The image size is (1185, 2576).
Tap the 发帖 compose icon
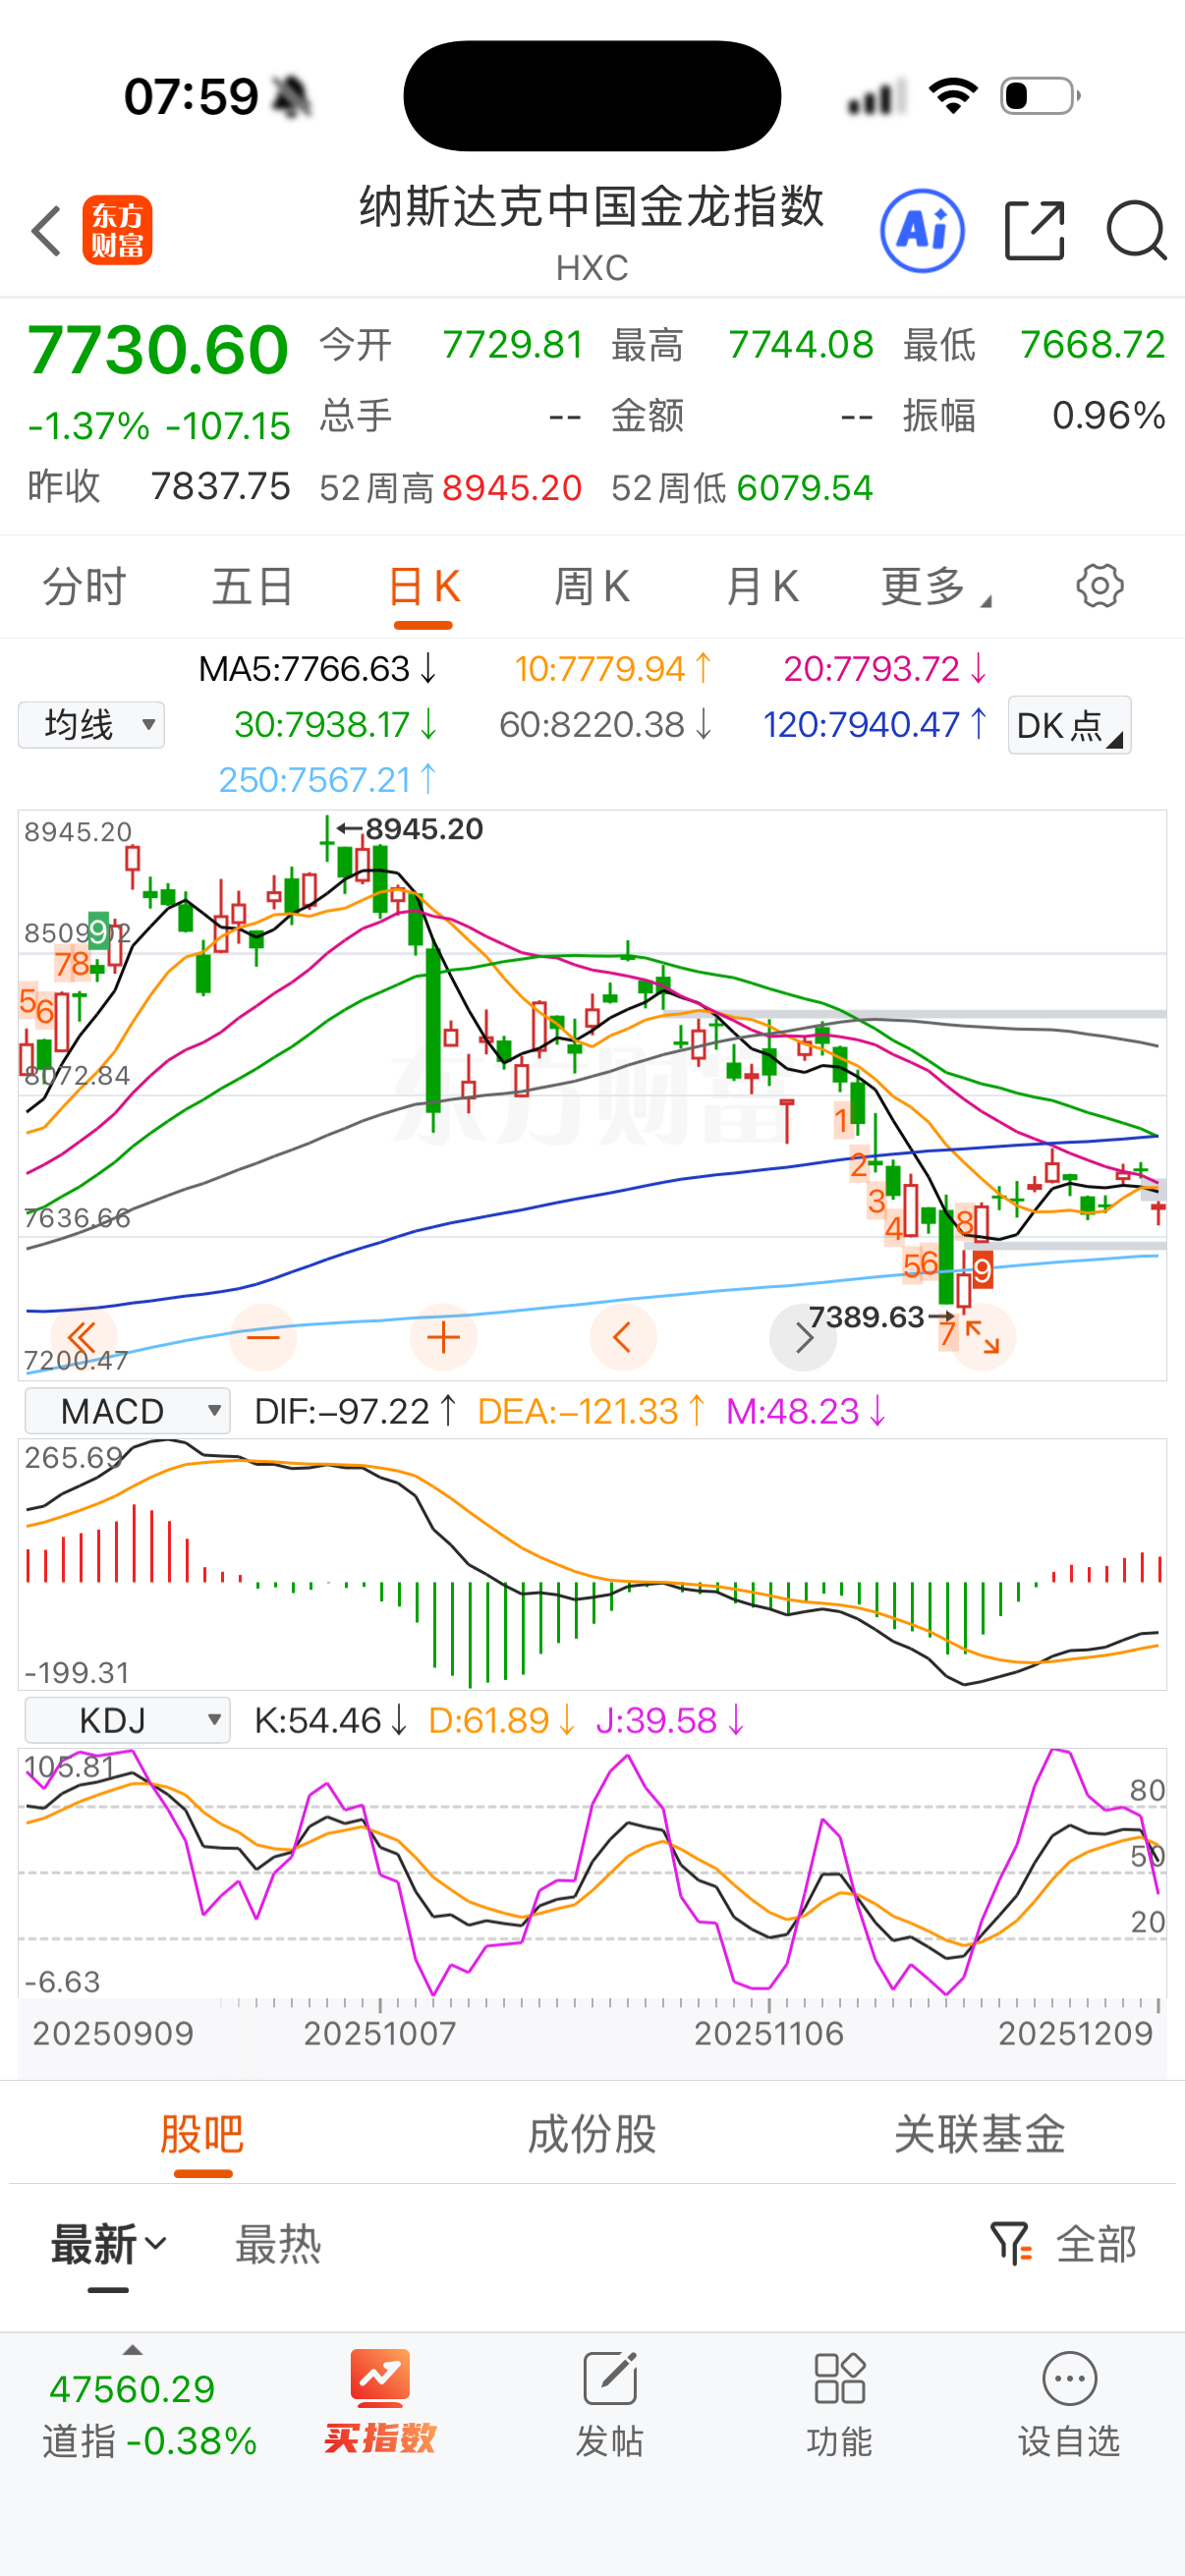click(610, 2378)
